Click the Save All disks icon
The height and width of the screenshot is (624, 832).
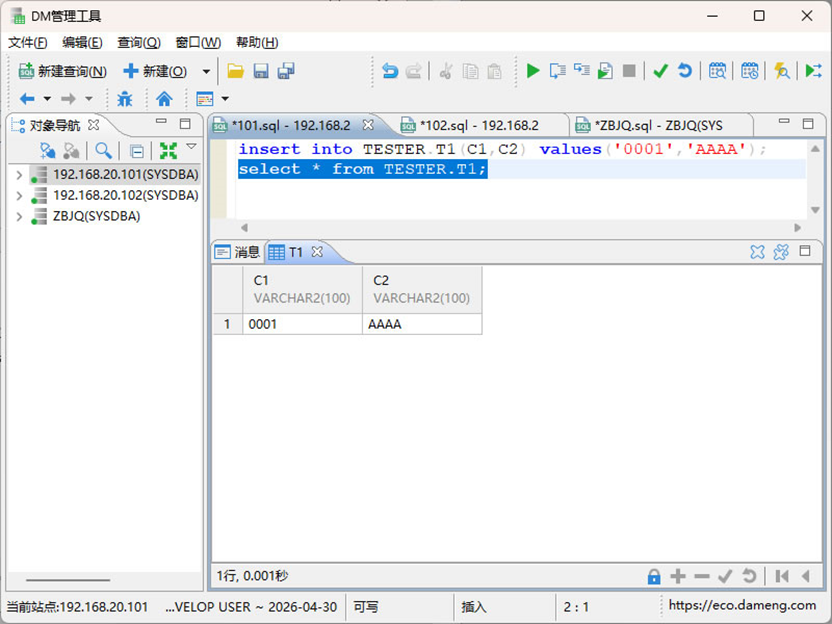[x=286, y=71]
